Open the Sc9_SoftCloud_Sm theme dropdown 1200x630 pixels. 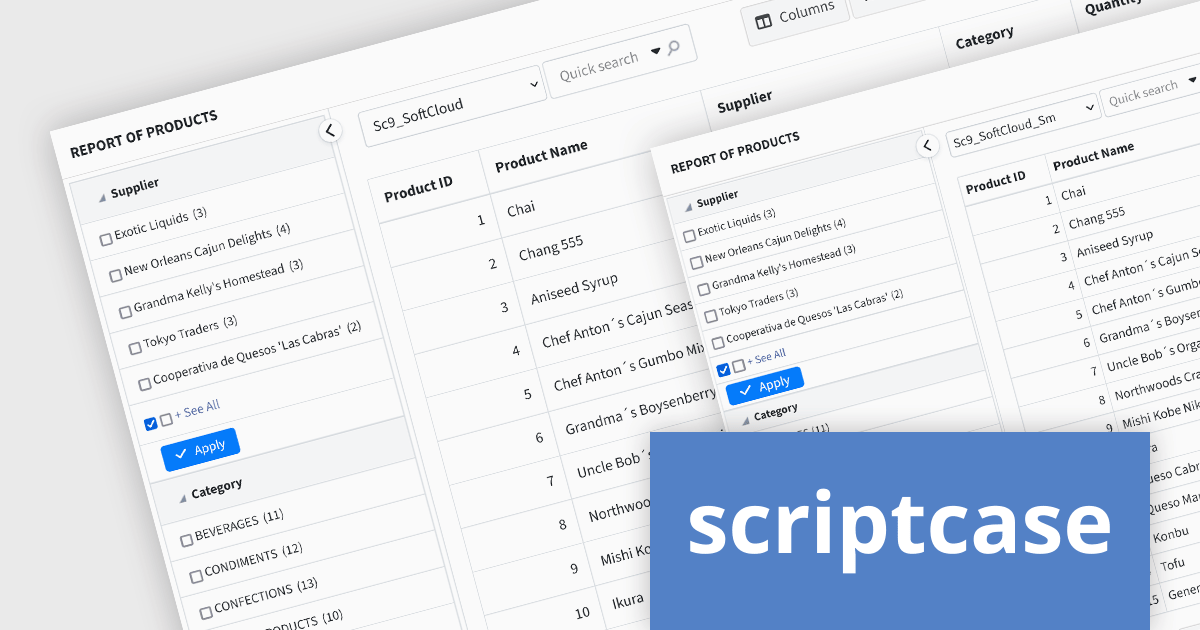[x=1022, y=126]
